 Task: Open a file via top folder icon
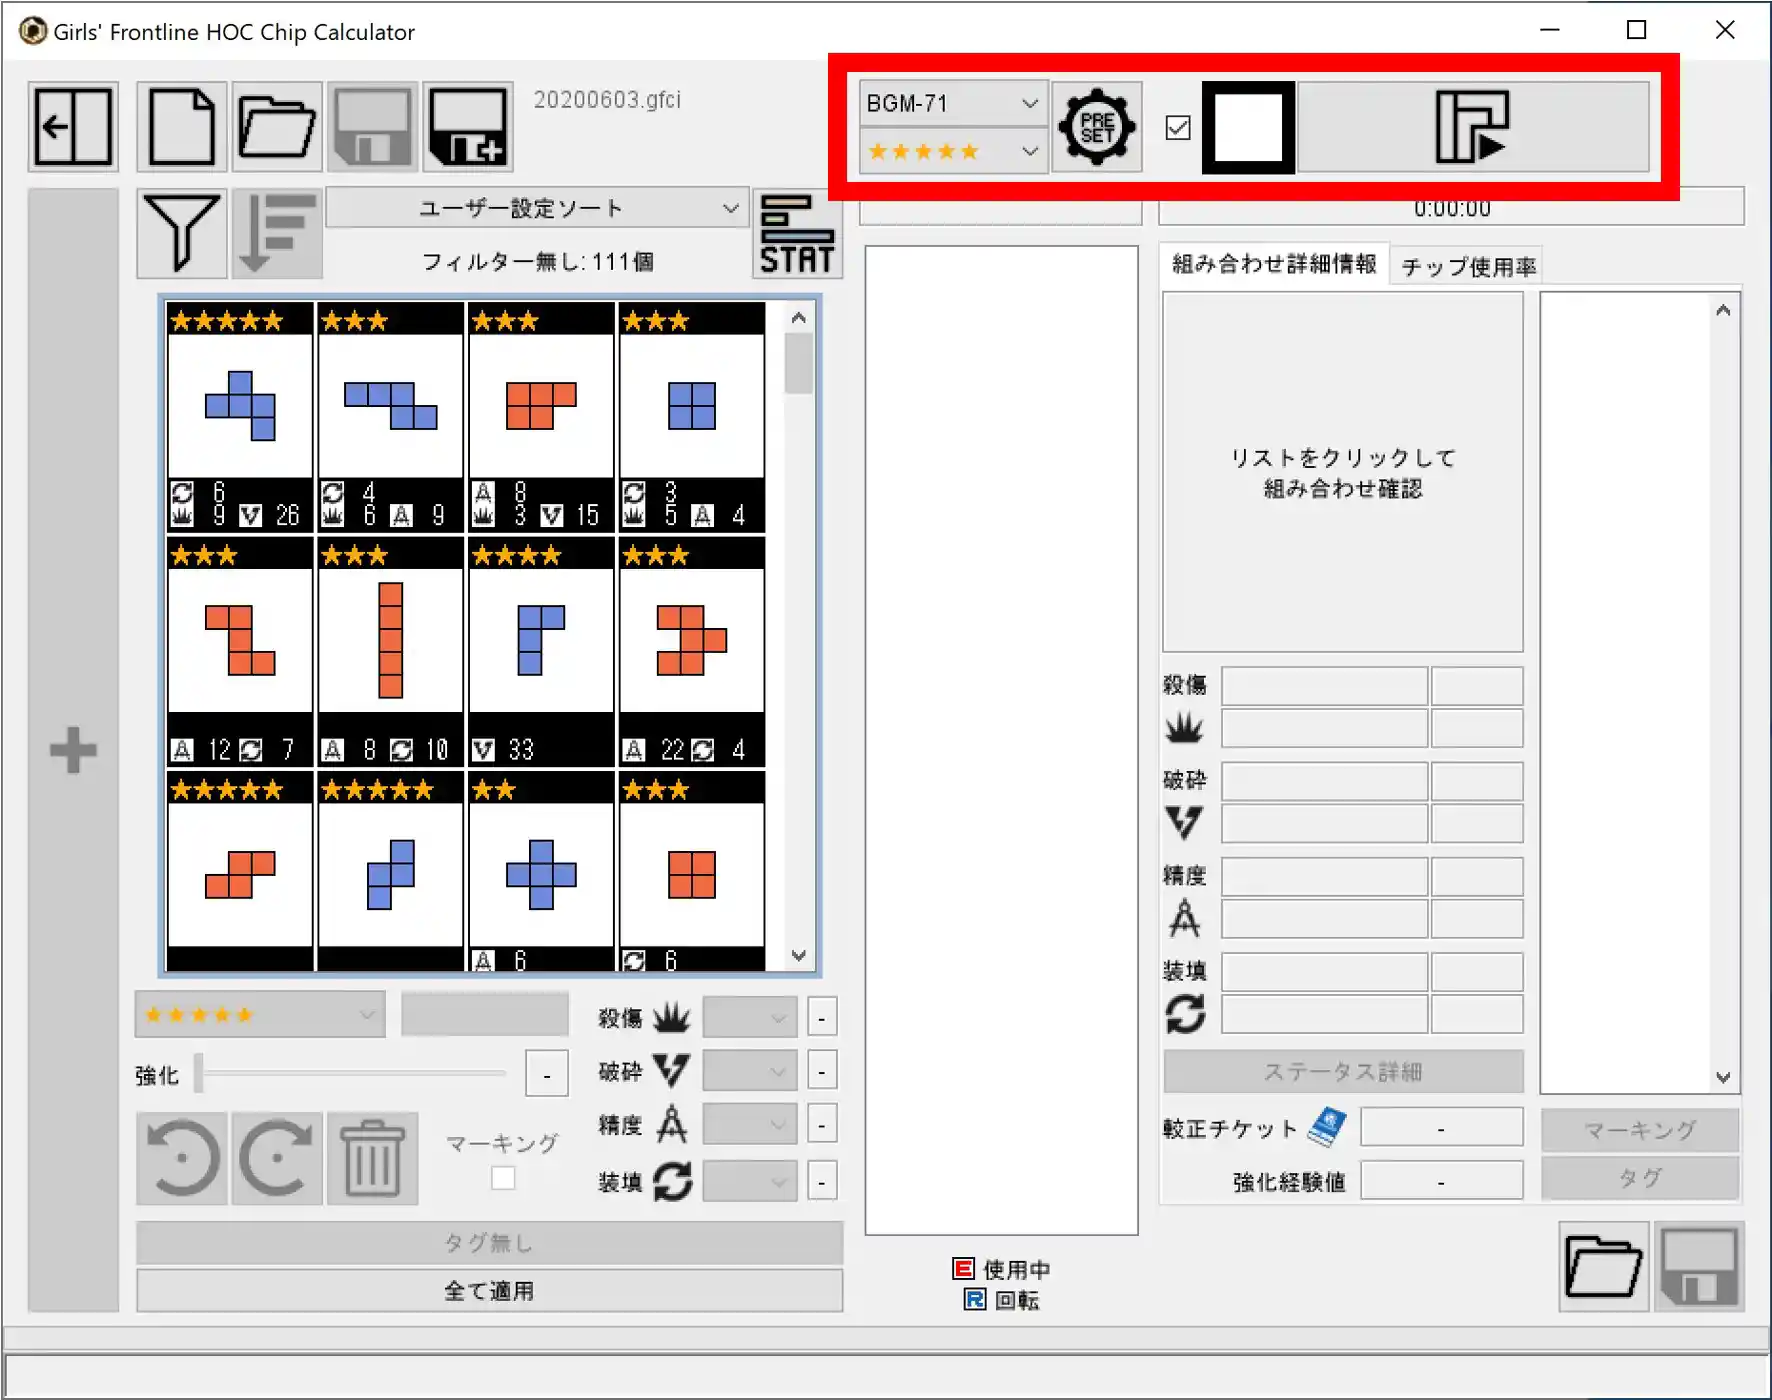(277, 127)
